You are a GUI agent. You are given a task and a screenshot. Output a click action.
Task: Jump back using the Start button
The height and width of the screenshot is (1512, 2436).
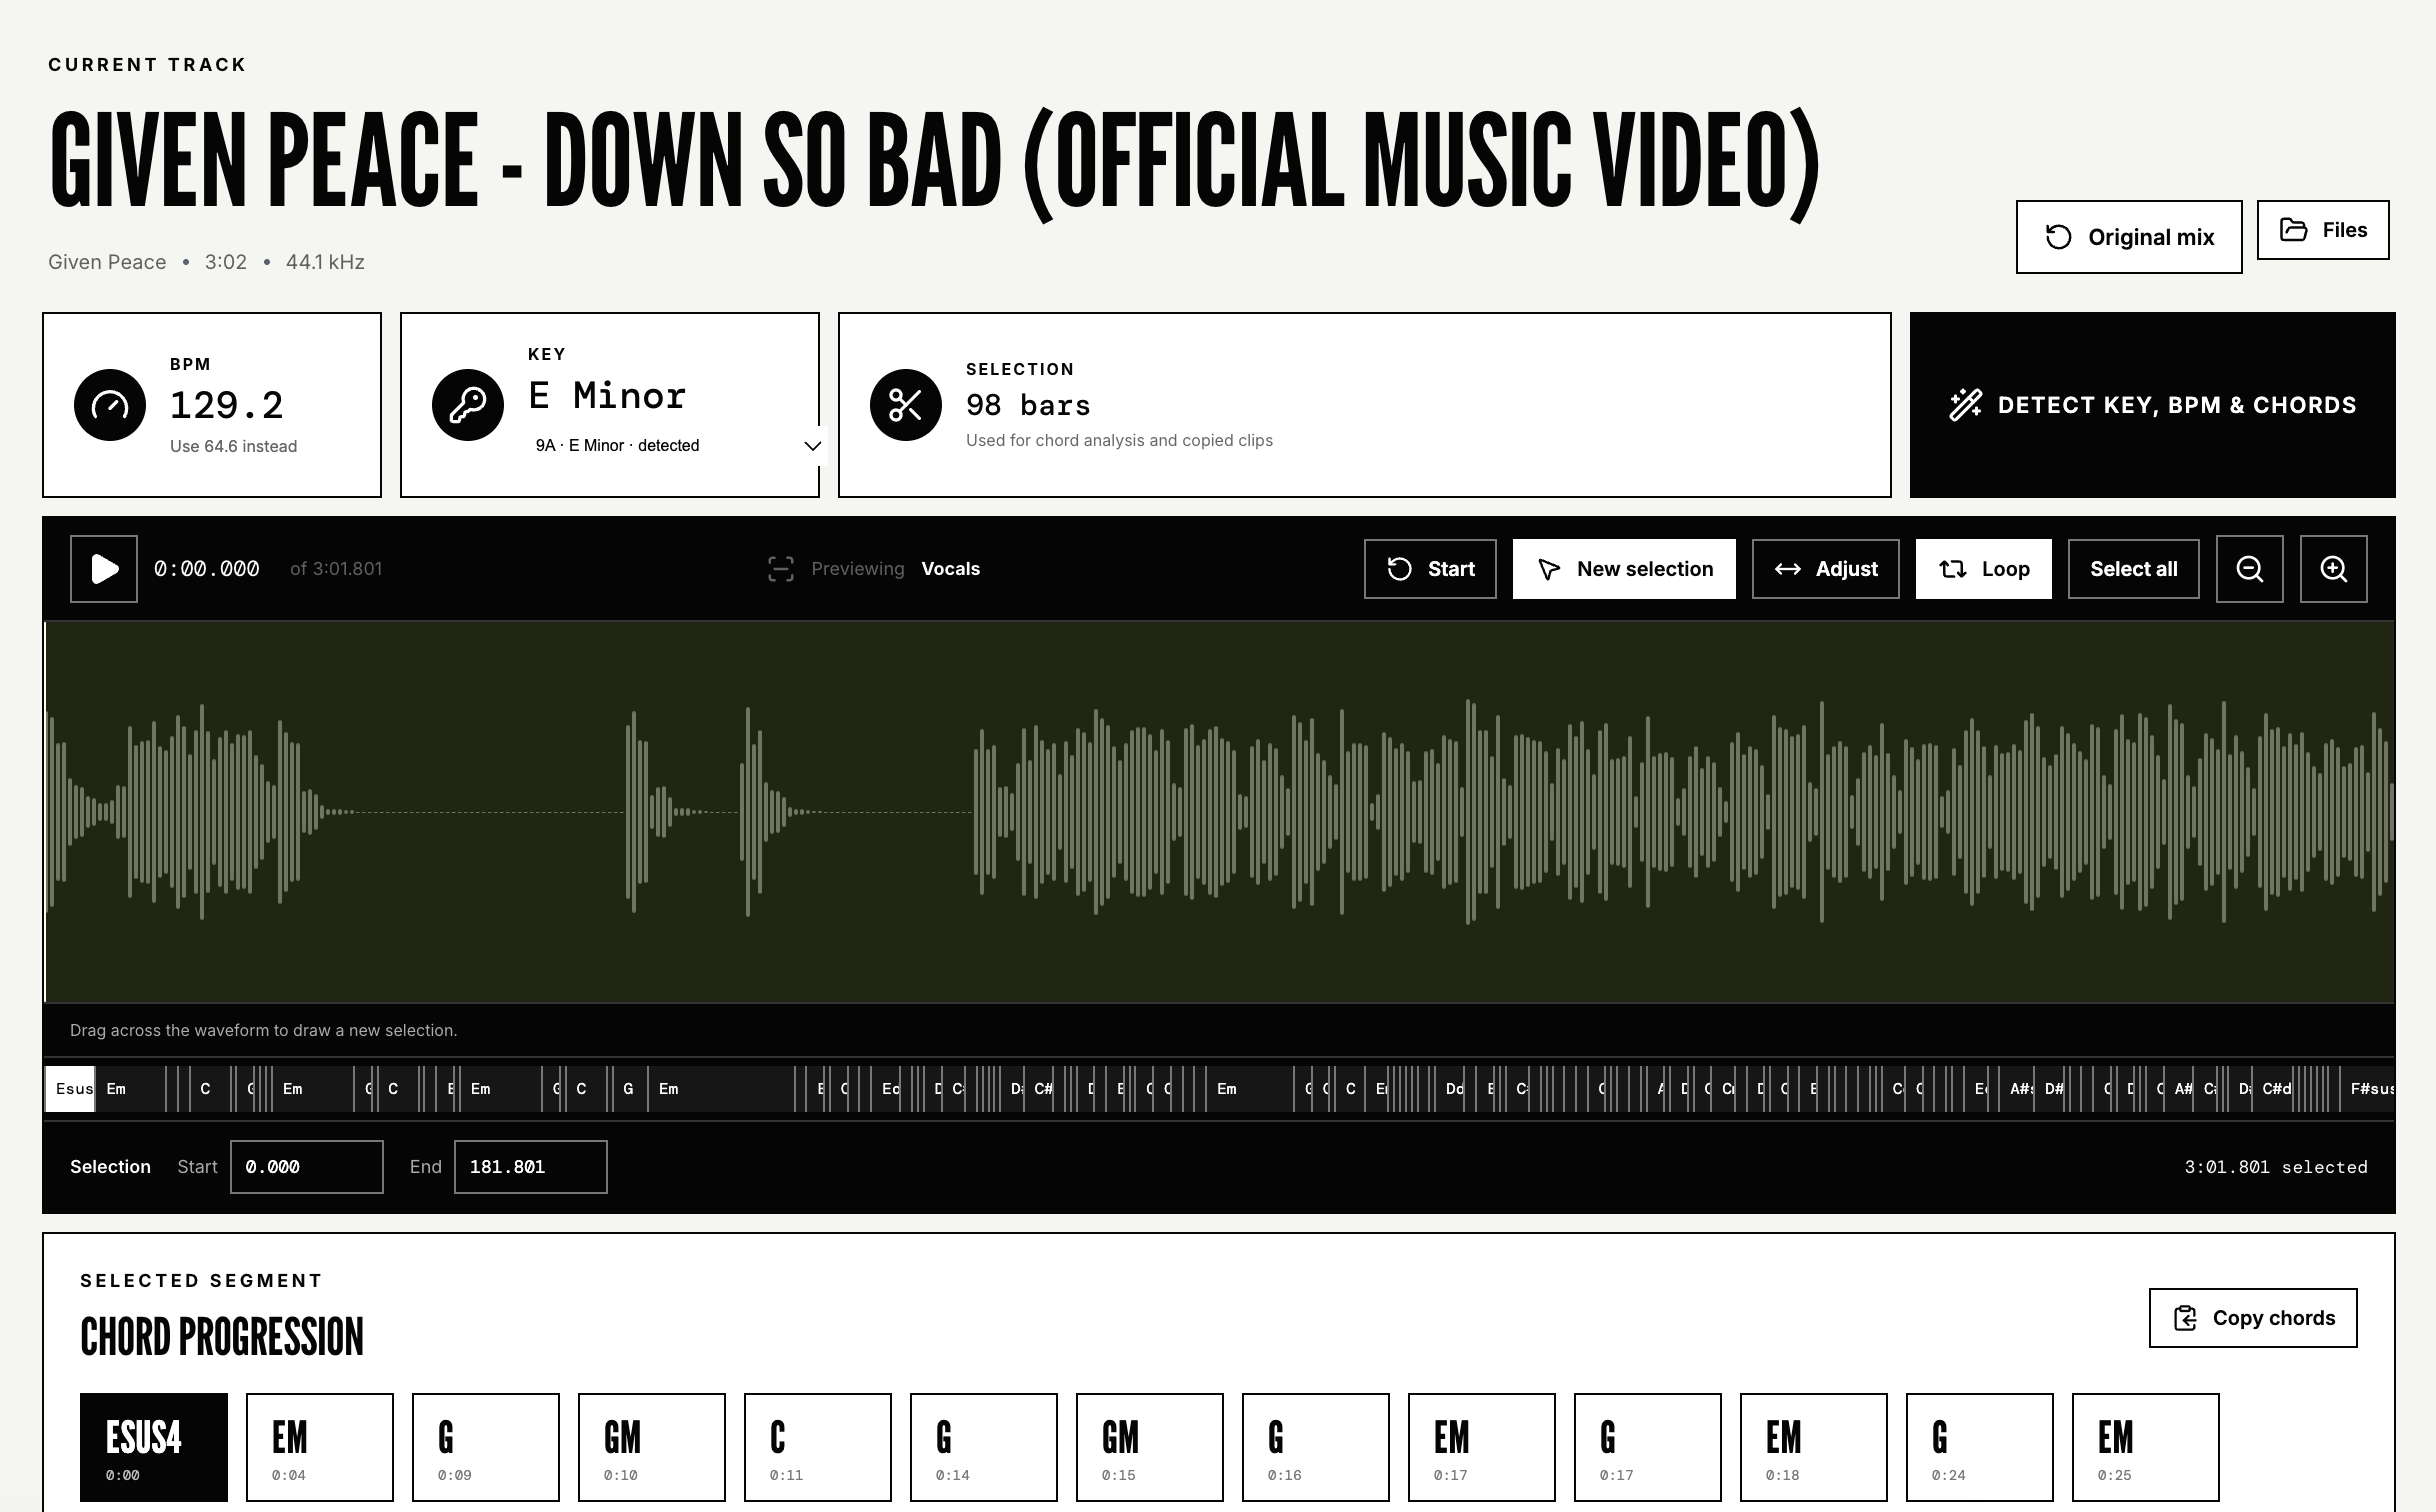point(1430,569)
